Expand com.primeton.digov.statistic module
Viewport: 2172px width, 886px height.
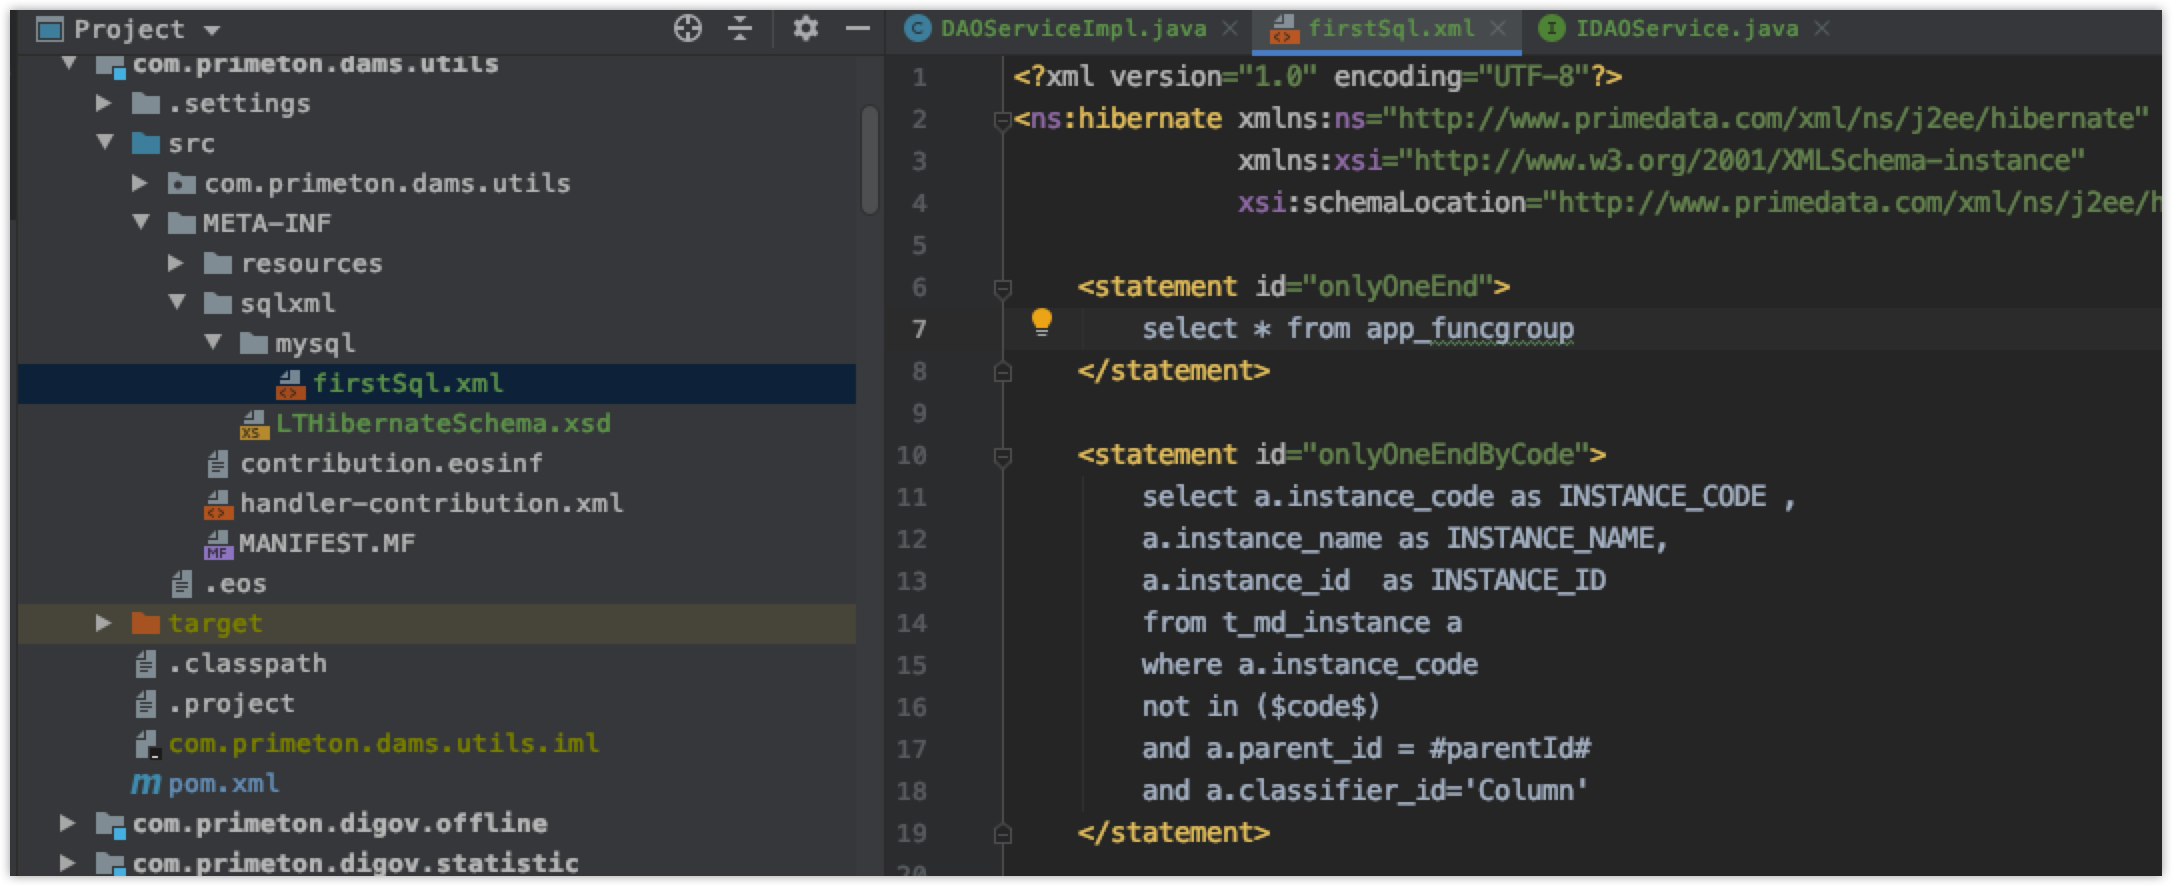(x=68, y=863)
